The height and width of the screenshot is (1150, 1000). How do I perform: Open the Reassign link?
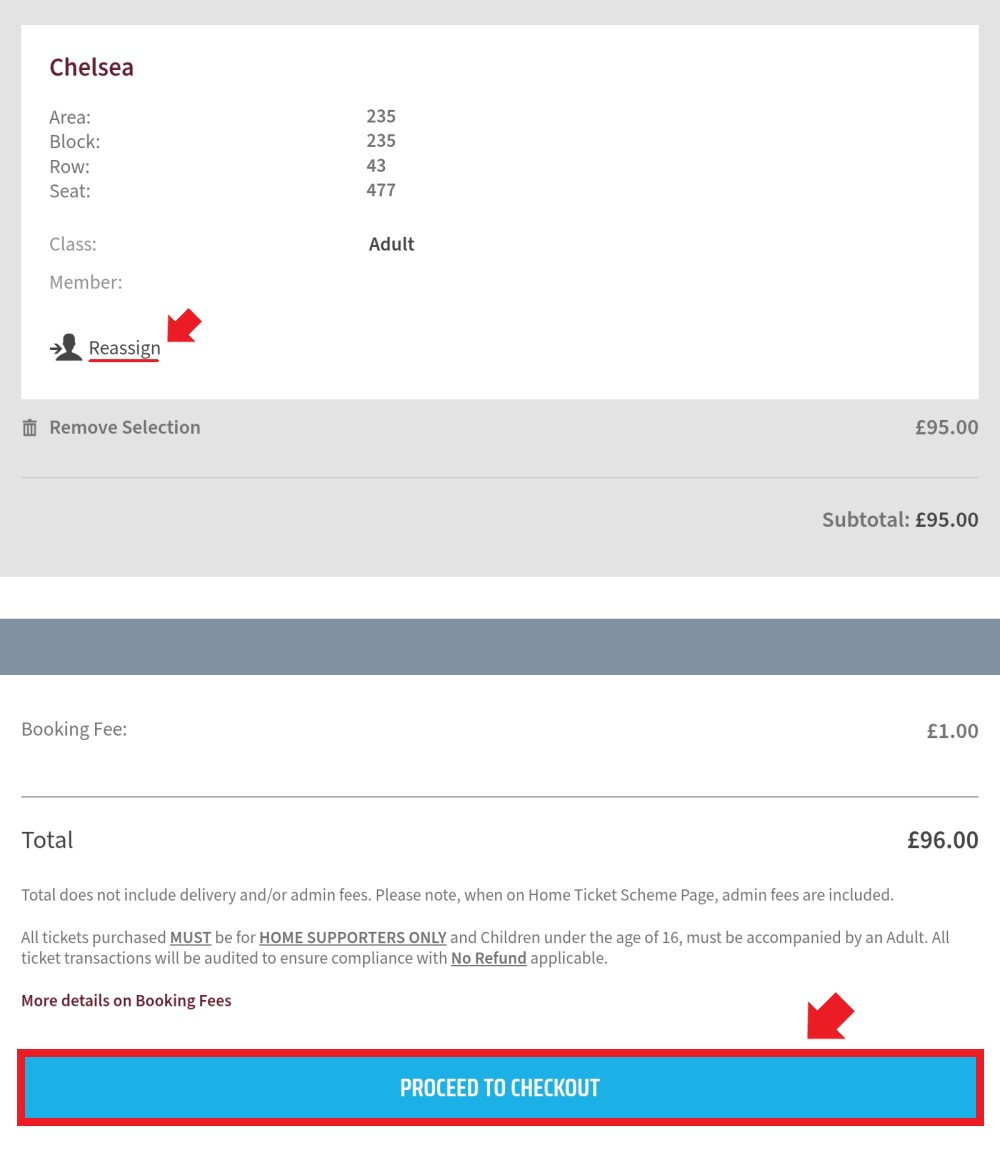124,348
